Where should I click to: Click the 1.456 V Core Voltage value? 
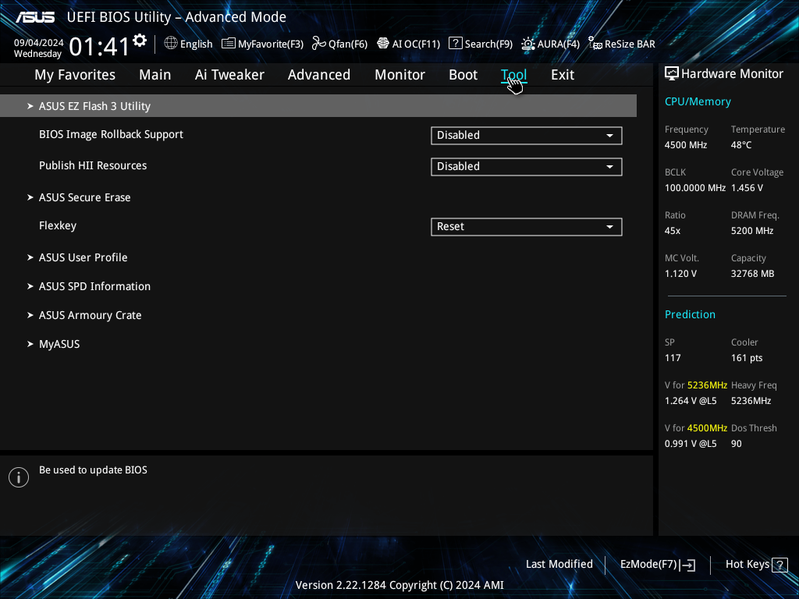(x=747, y=188)
